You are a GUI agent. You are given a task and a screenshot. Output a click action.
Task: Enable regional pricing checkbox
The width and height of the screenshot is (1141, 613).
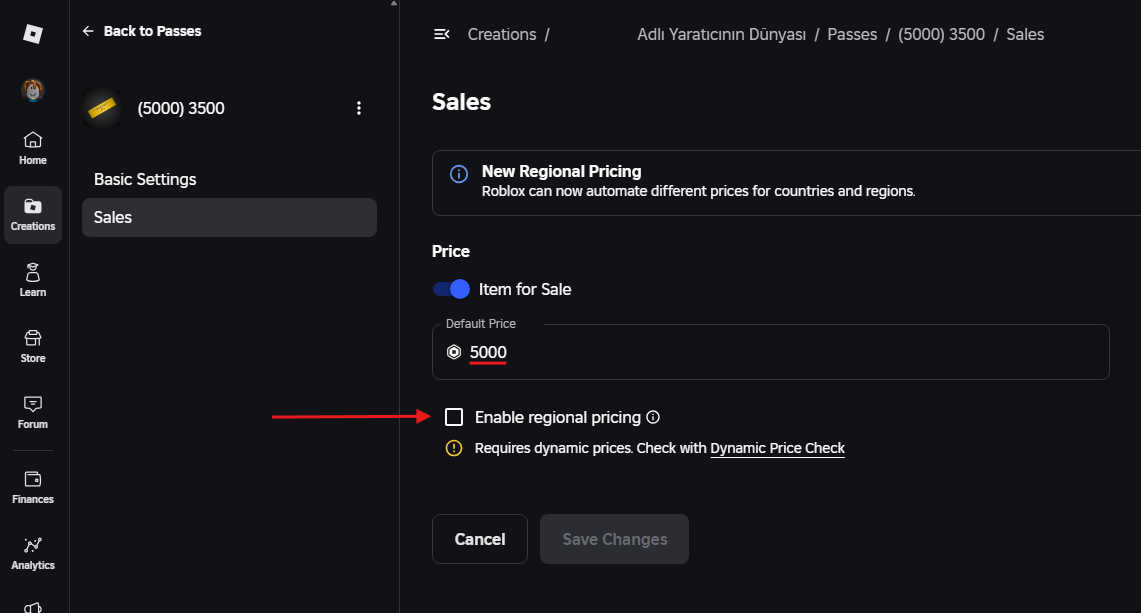click(x=454, y=417)
